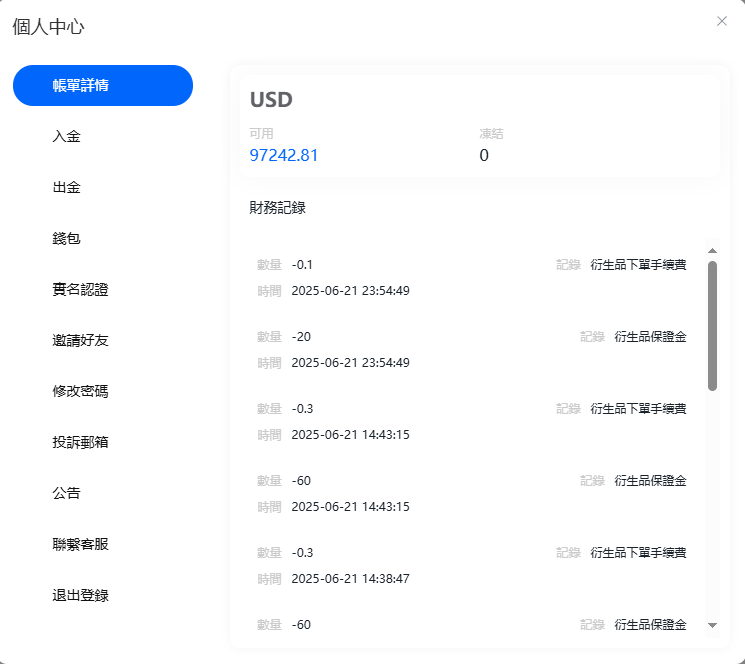745x664 pixels.
Task: Open the 投訴郵箱 option
Action: [81, 442]
